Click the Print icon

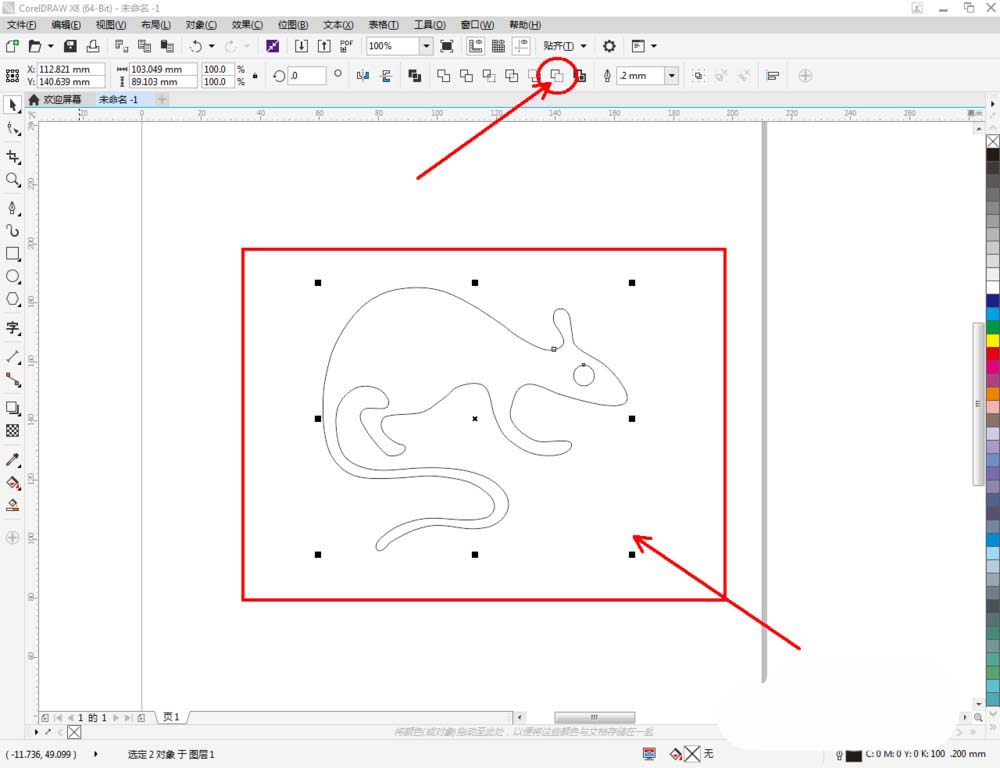tap(93, 46)
